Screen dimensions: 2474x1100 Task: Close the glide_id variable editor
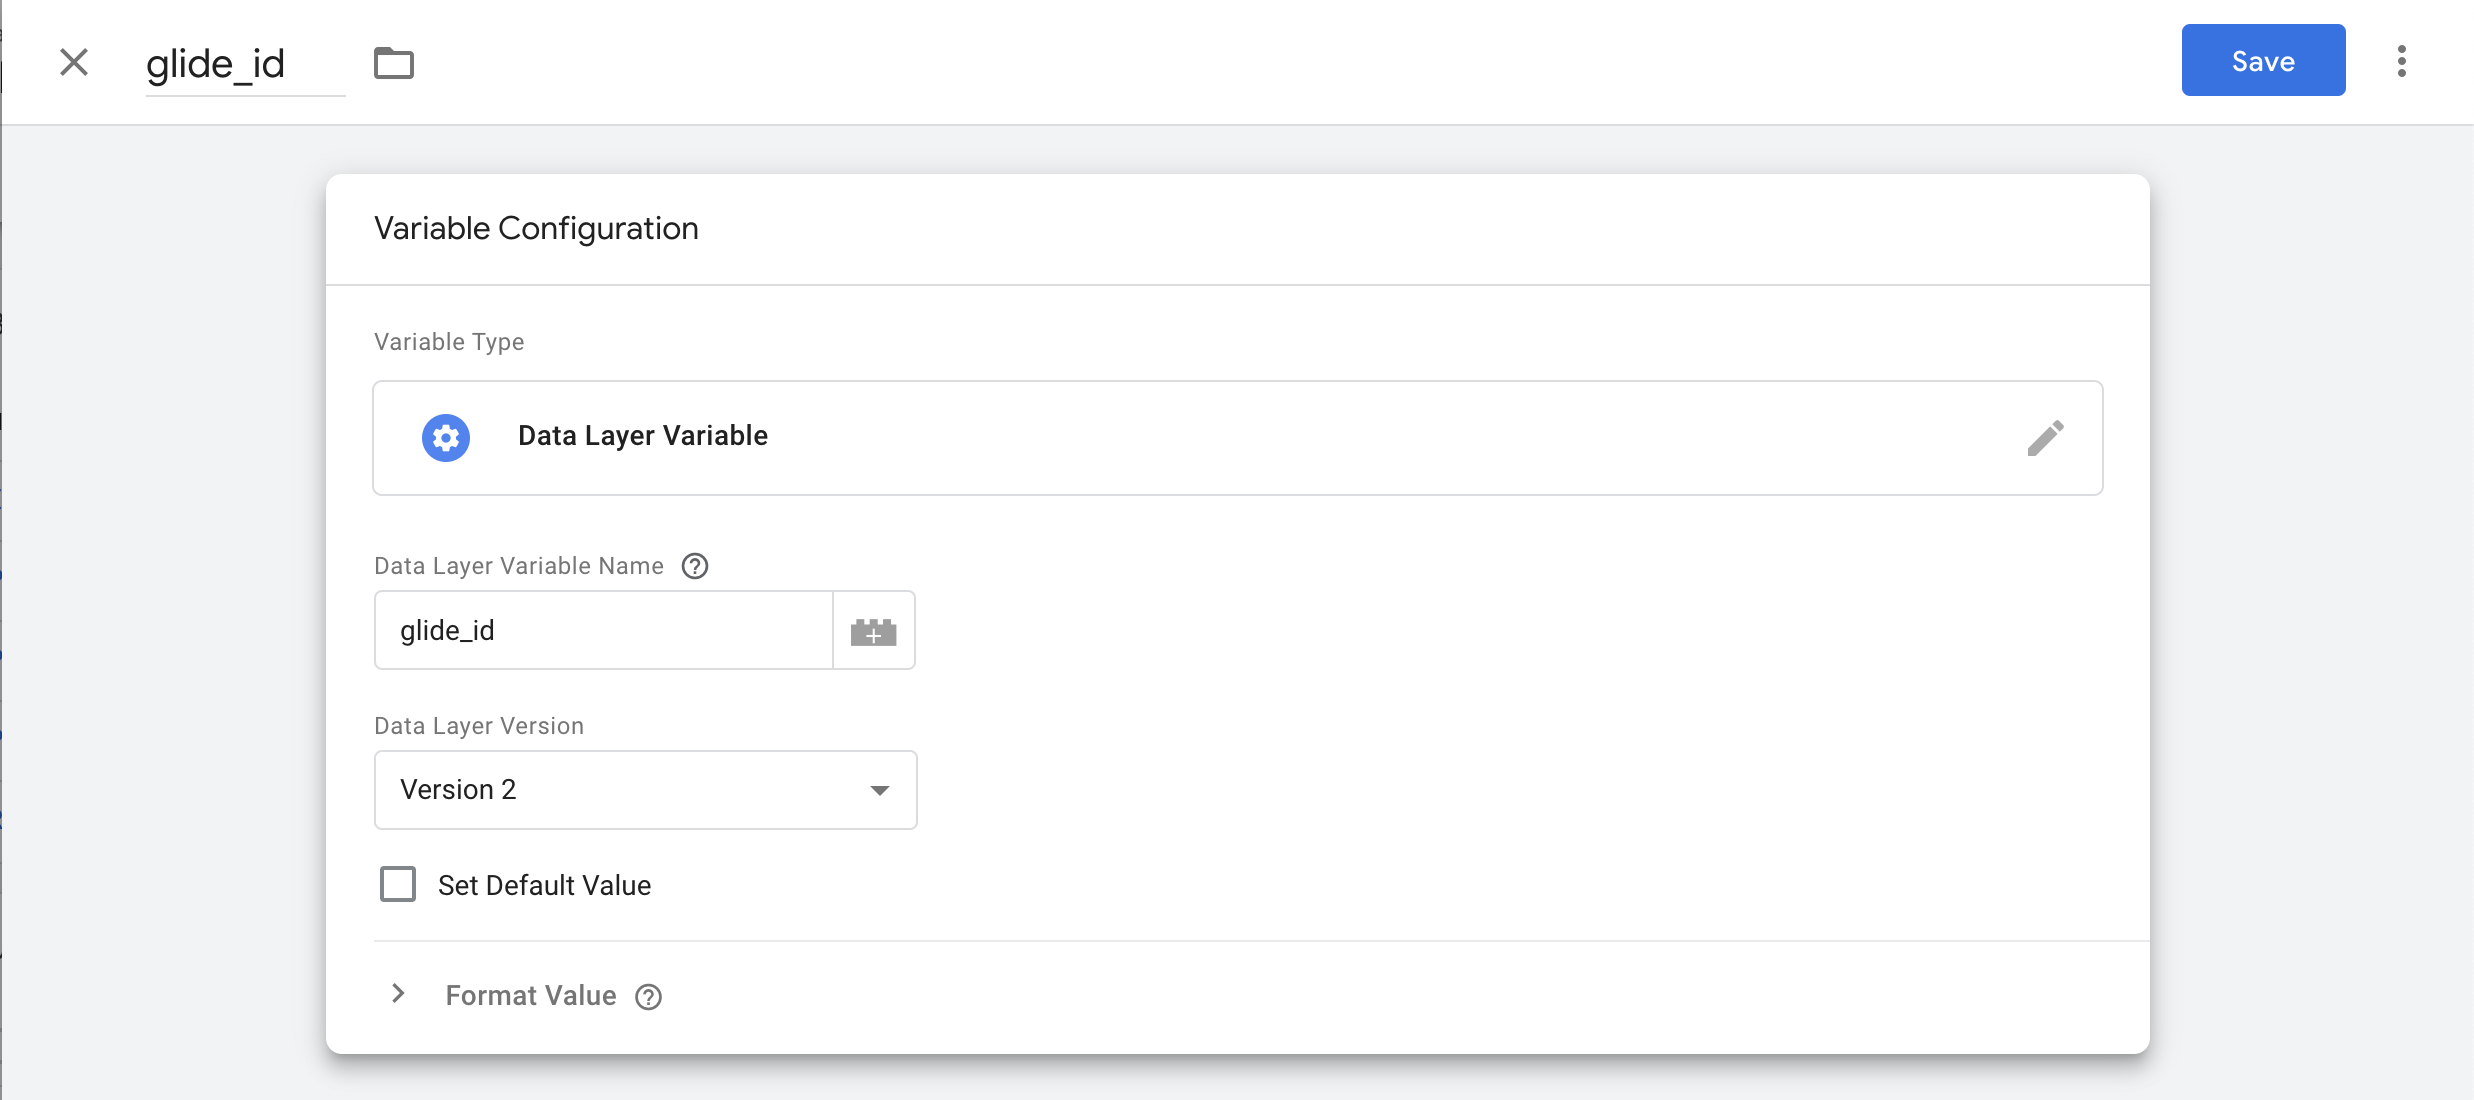[x=74, y=62]
